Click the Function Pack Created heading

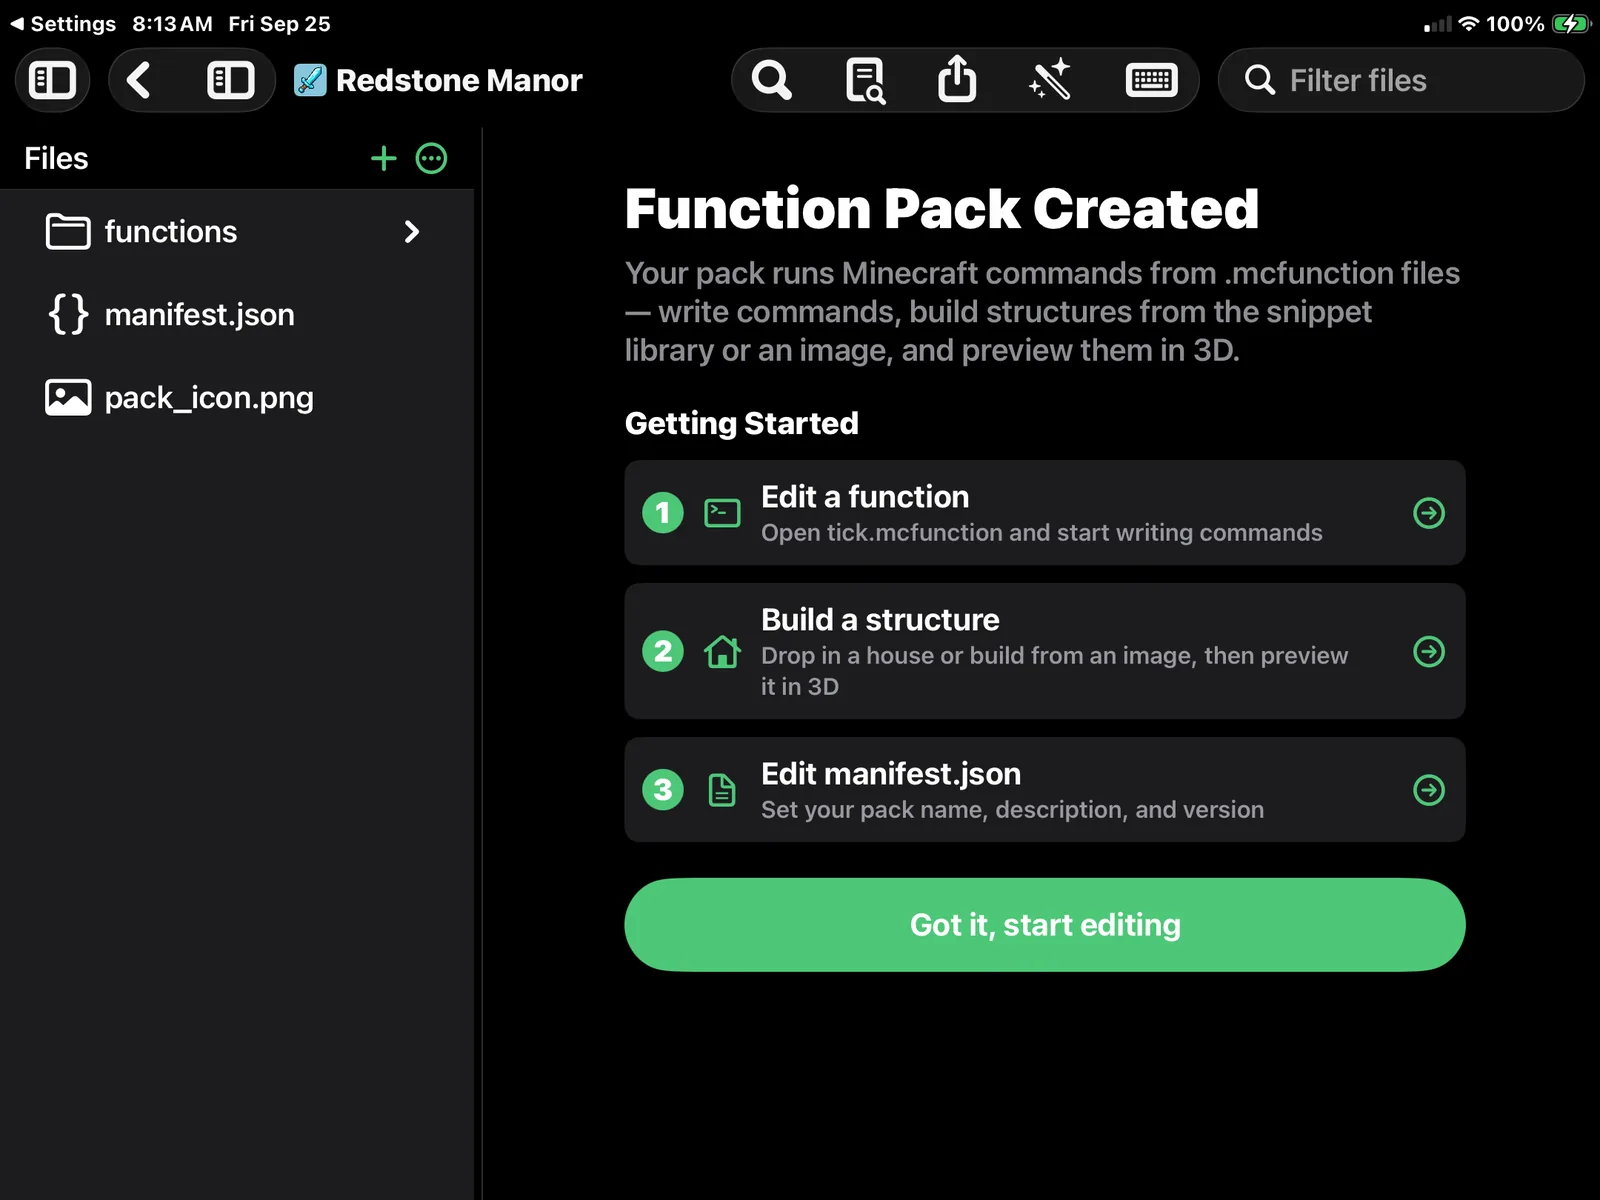942,209
